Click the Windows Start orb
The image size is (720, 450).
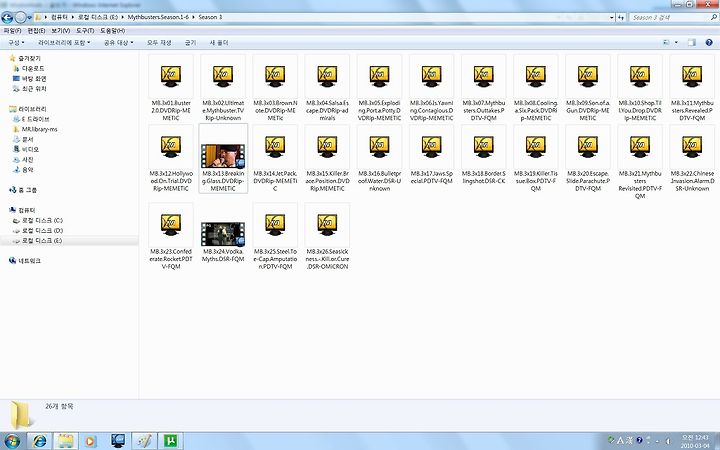pos(12,441)
